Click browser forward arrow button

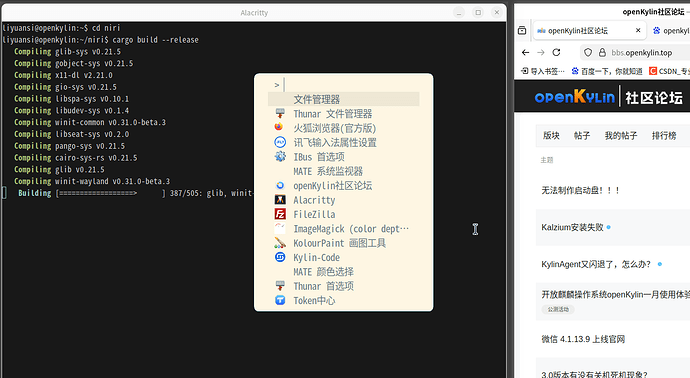tap(541, 52)
